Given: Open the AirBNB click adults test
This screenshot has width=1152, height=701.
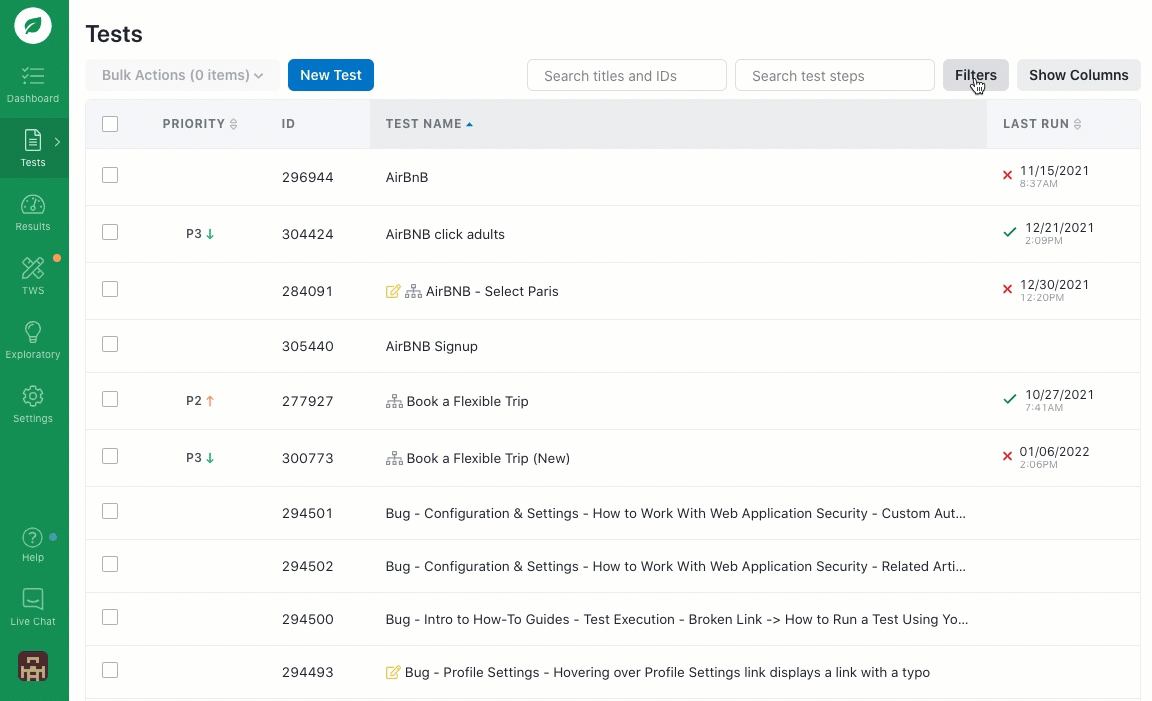Looking at the screenshot, I should [445, 234].
